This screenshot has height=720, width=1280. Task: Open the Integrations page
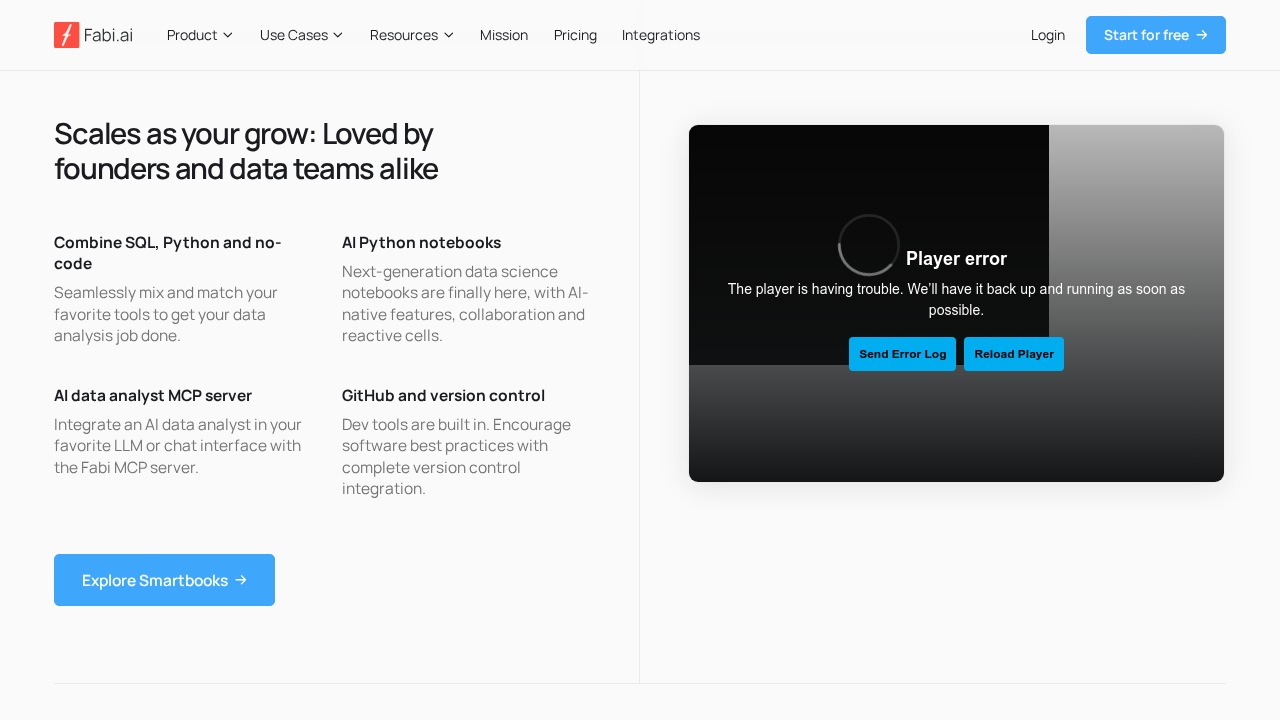pyautogui.click(x=660, y=35)
